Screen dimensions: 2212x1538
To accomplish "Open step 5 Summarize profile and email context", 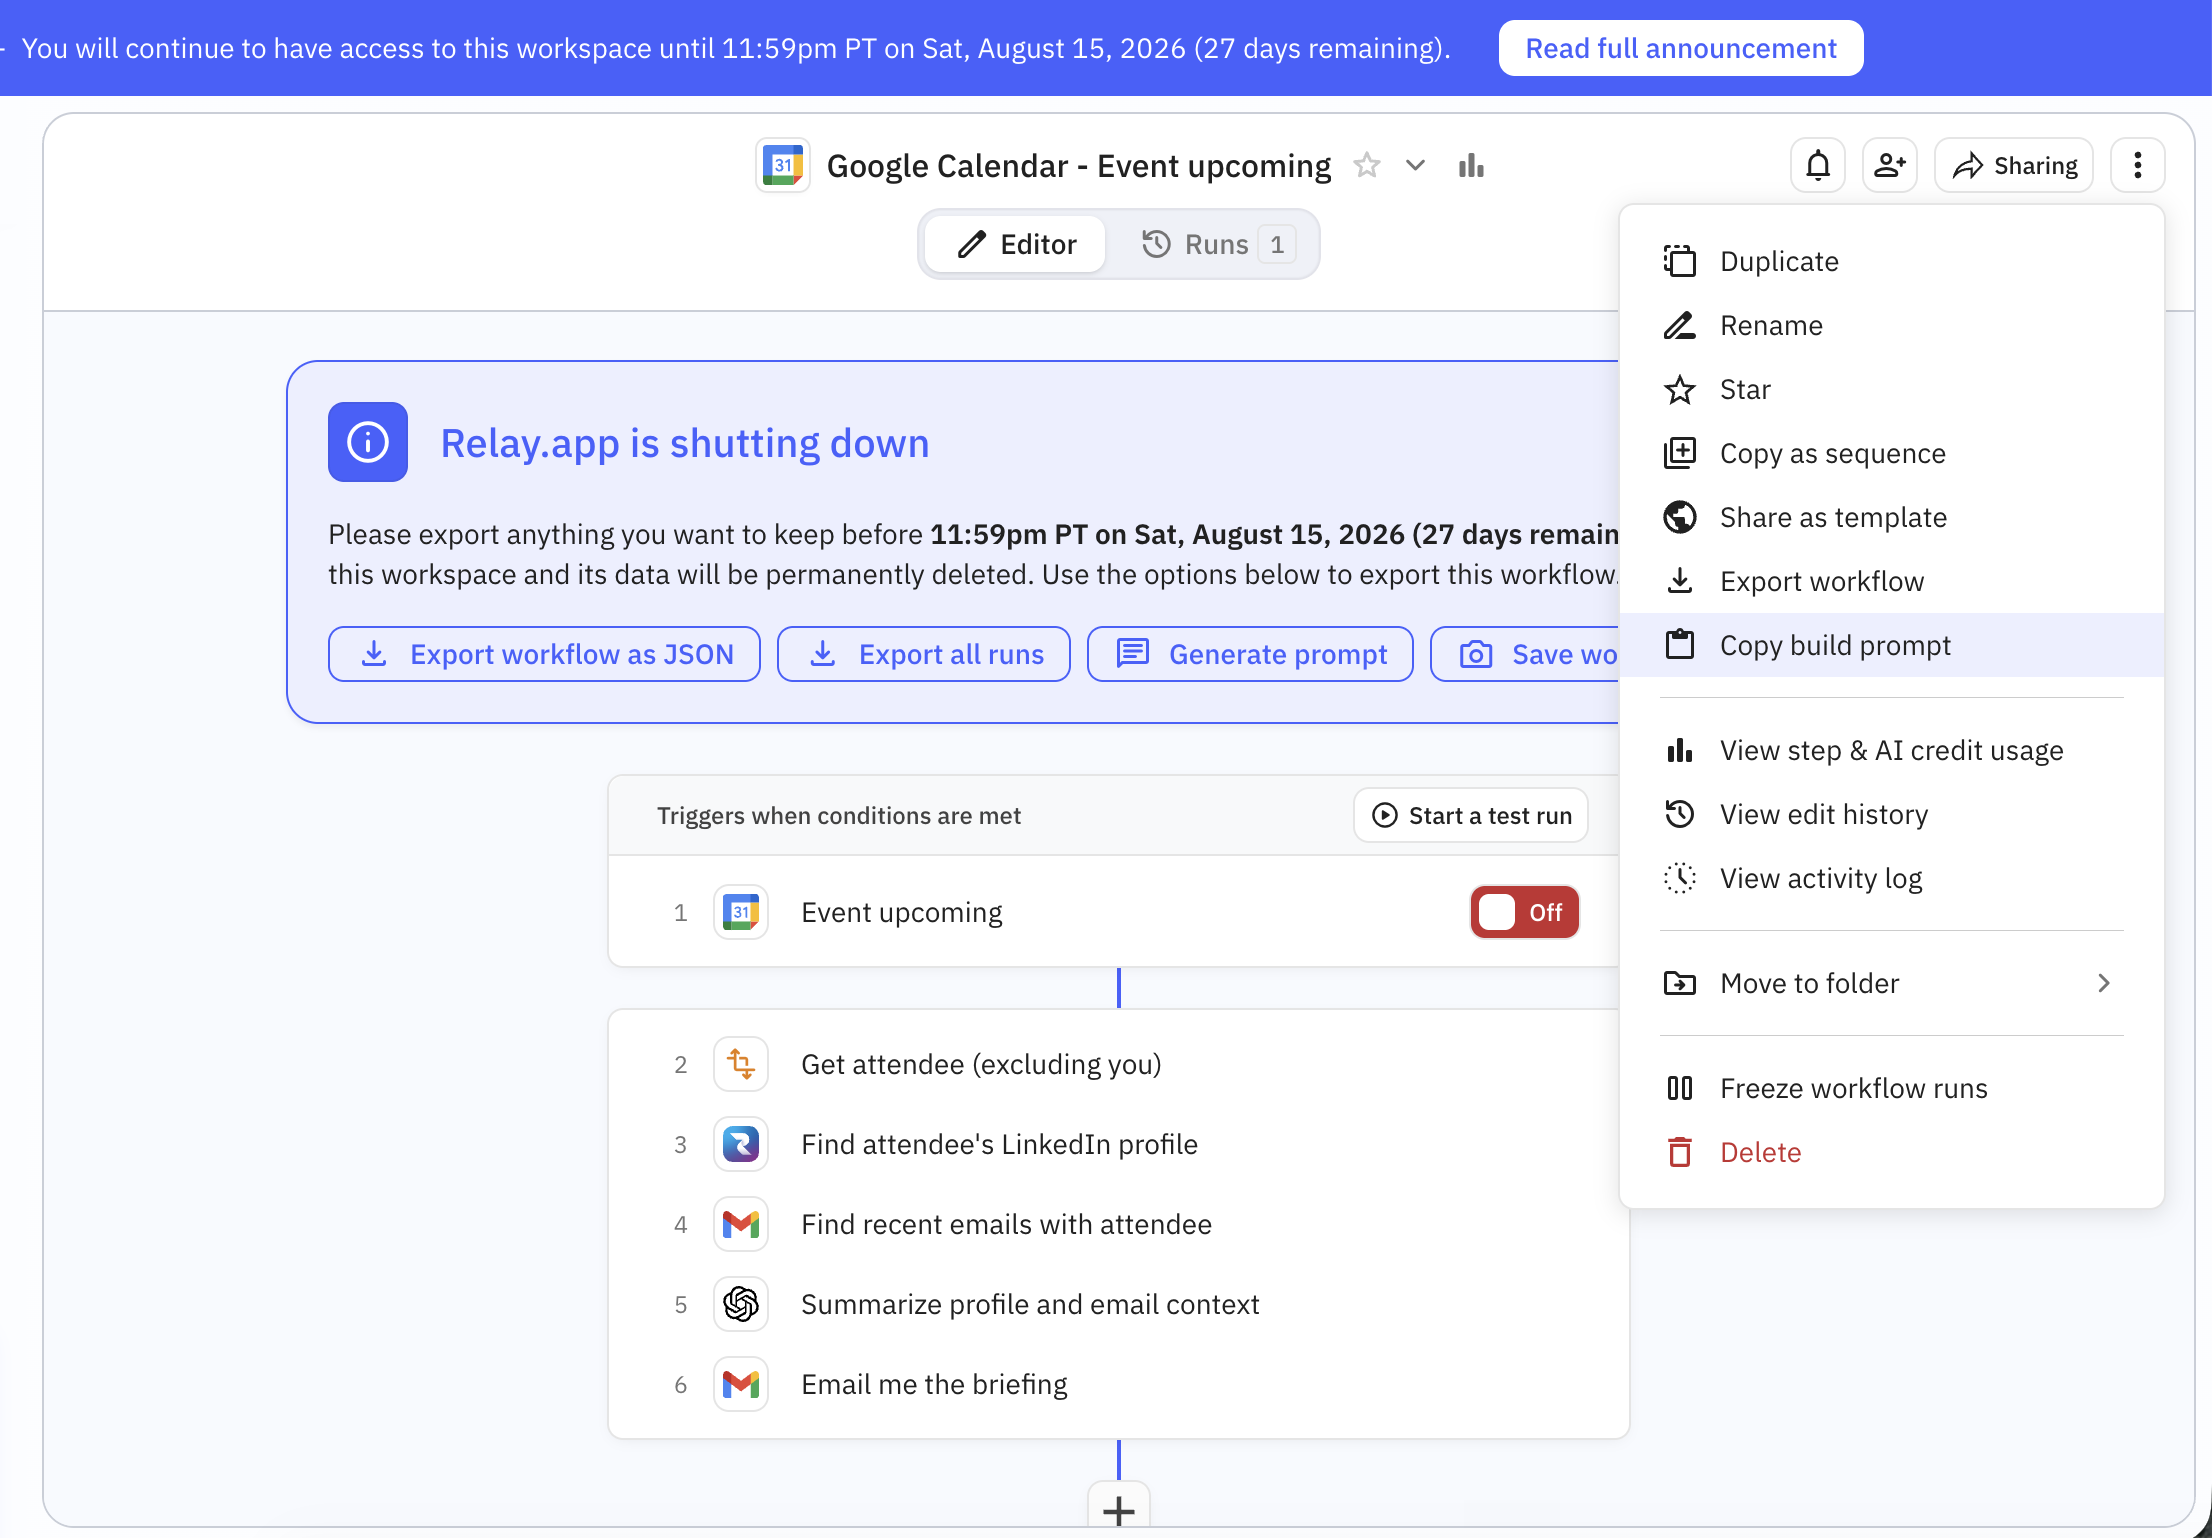I will click(1118, 1304).
